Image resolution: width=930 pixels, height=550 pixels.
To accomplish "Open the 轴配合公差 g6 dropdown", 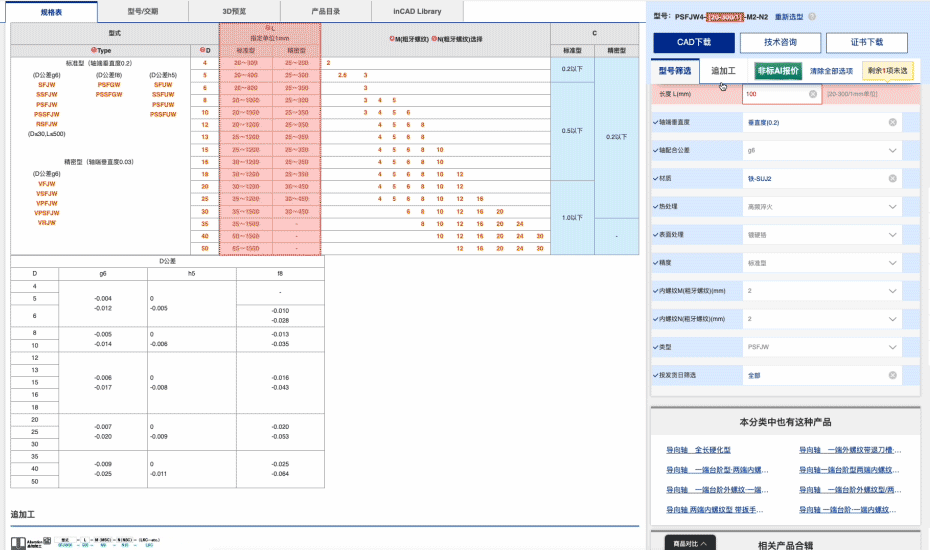I will (892, 150).
